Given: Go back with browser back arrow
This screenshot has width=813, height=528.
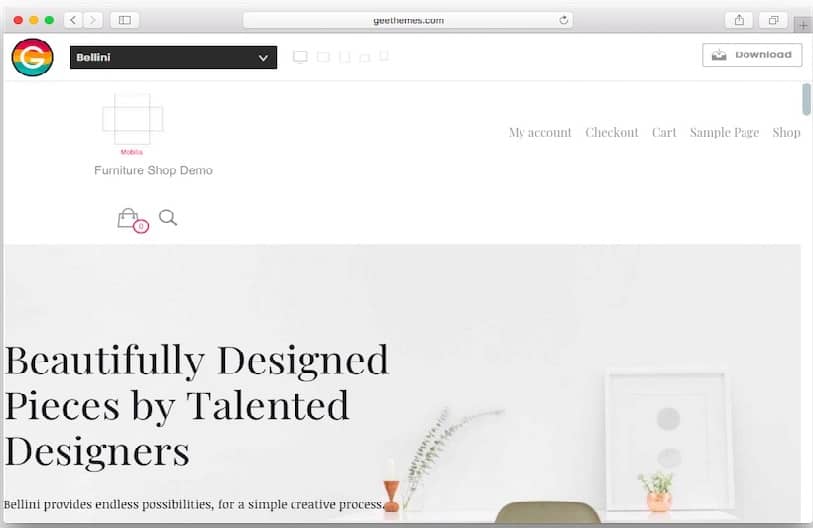Looking at the screenshot, I should [74, 20].
